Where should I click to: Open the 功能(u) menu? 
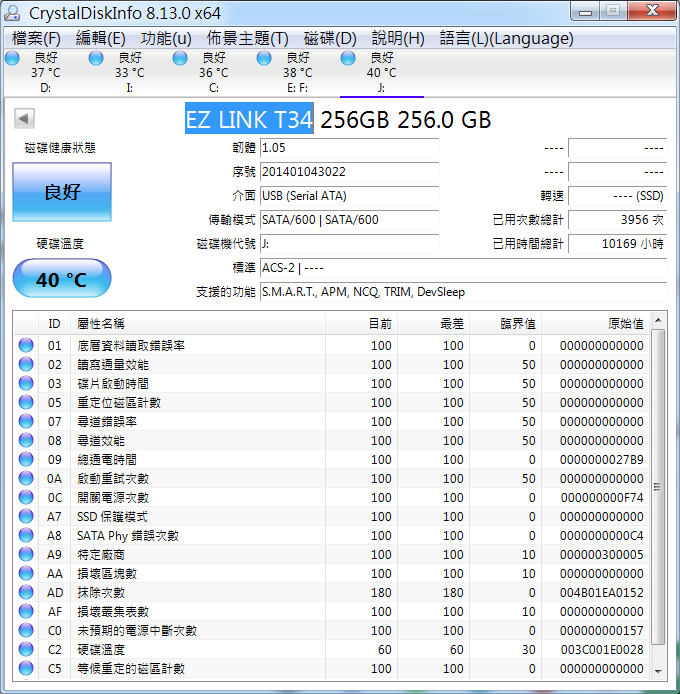[x=166, y=39]
